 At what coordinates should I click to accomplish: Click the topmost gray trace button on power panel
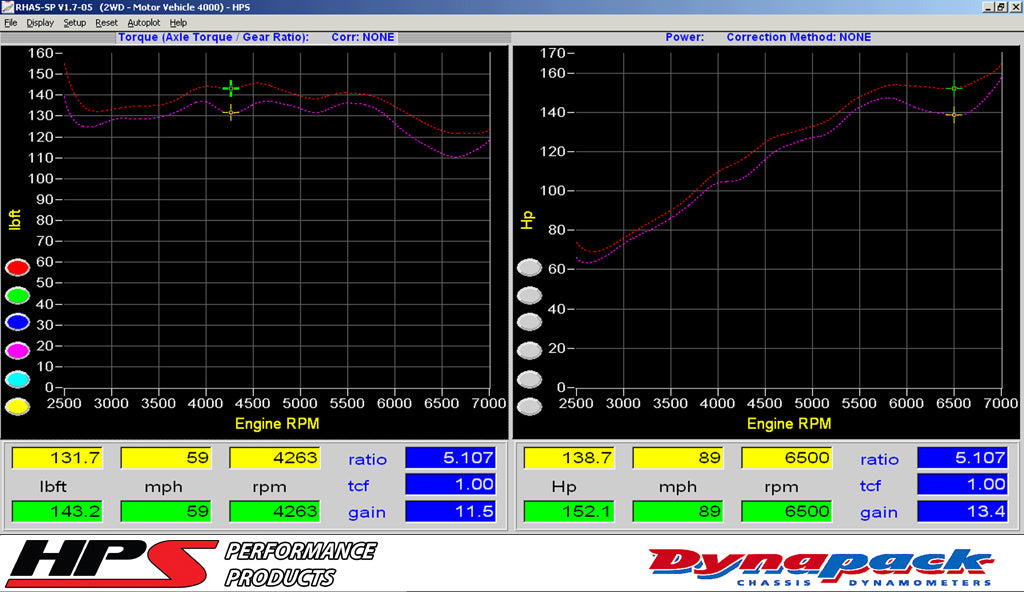coord(530,267)
